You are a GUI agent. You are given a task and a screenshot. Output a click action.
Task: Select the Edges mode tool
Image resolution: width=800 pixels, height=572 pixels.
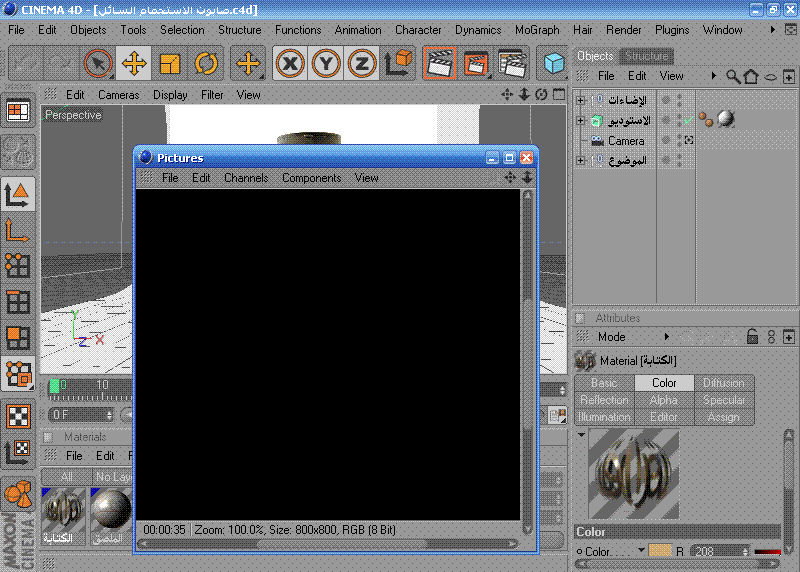18,302
